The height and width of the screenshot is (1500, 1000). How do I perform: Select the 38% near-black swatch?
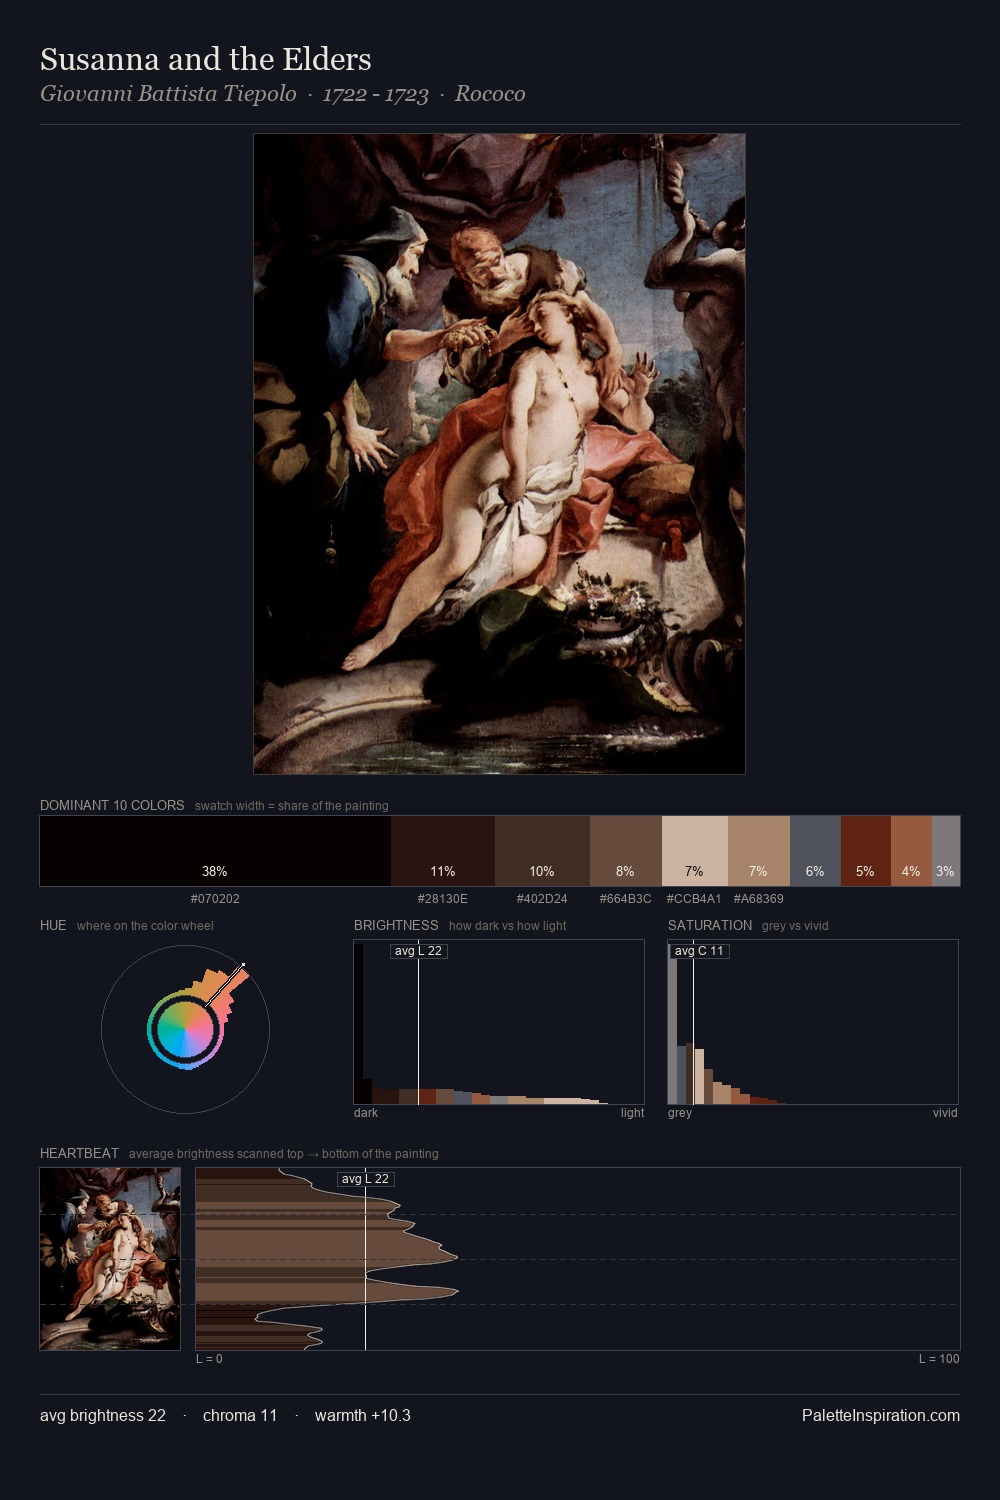pos(215,851)
